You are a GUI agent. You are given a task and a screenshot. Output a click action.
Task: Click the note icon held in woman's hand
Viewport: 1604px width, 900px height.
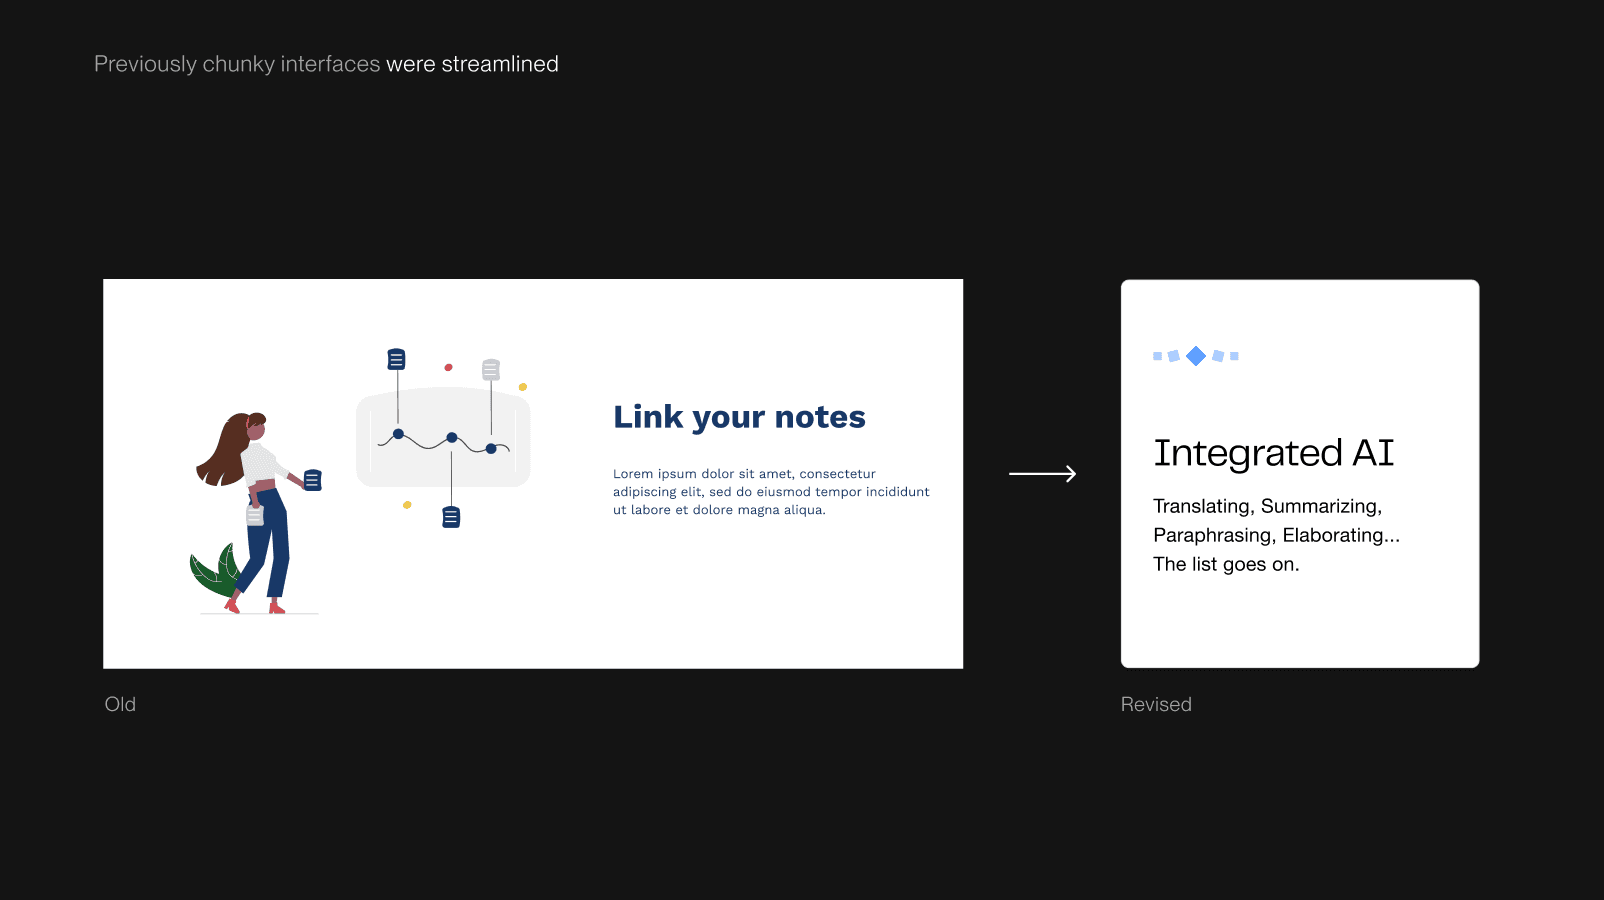tap(313, 481)
